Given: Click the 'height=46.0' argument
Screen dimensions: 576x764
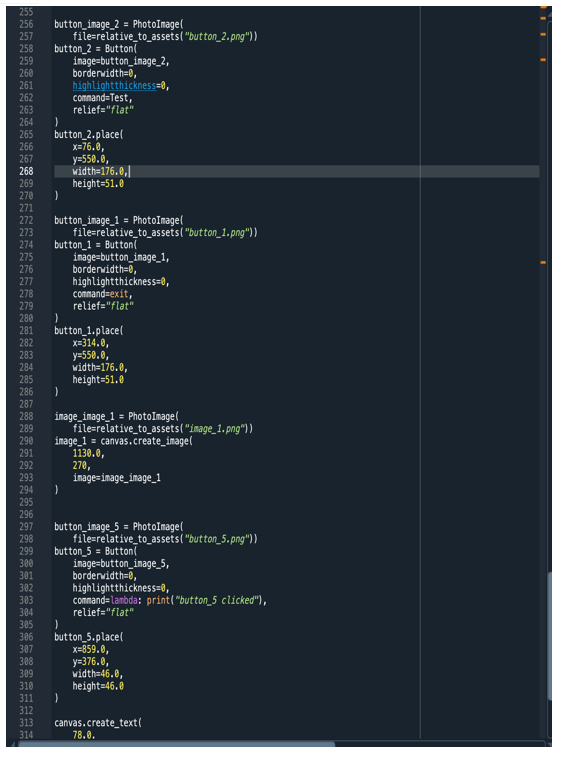Looking at the screenshot, I should click(98, 686).
